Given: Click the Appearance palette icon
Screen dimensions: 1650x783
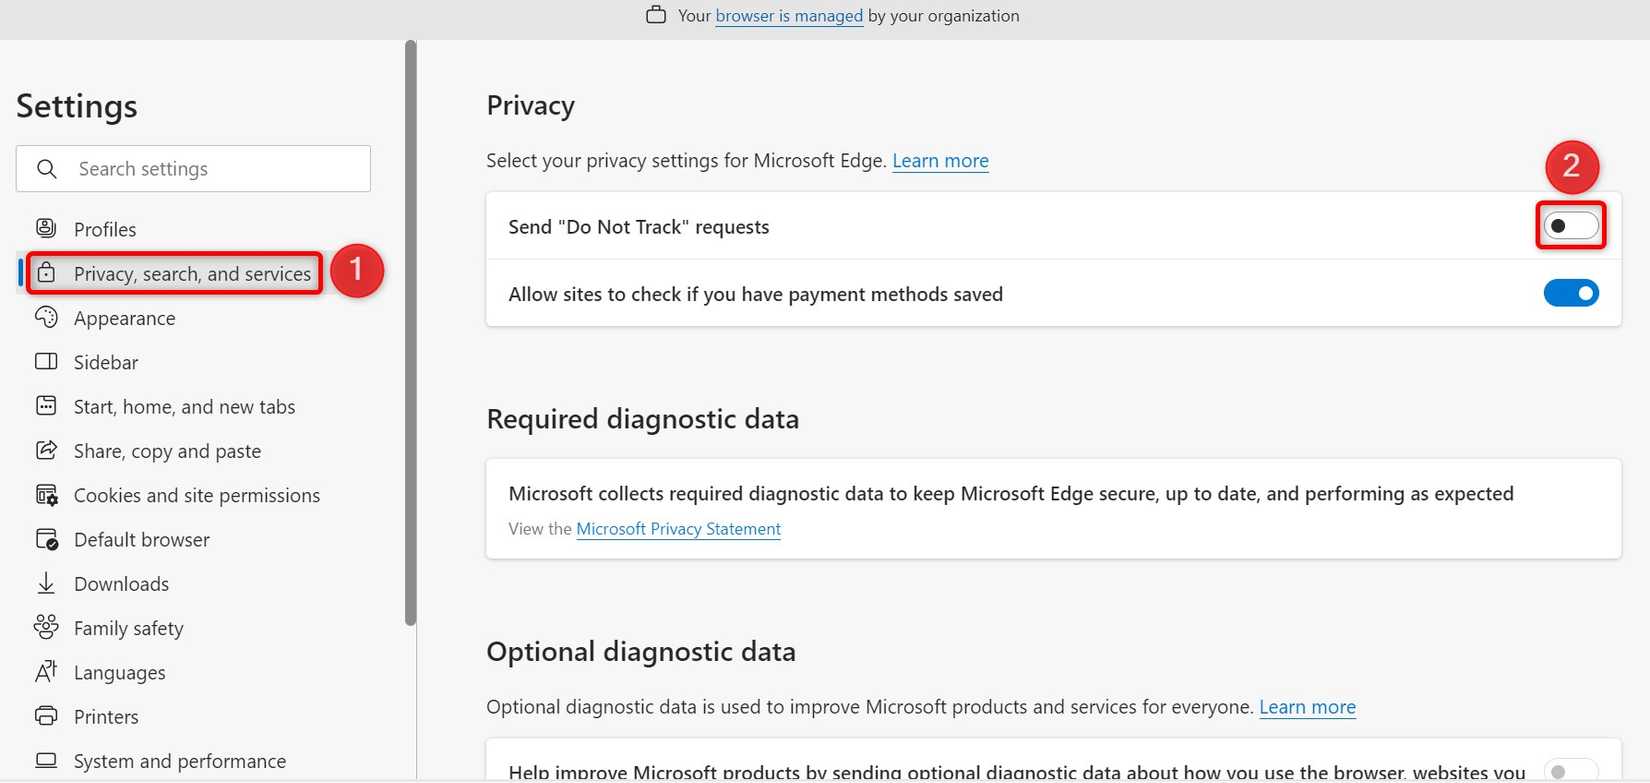Looking at the screenshot, I should pyautogui.click(x=46, y=317).
